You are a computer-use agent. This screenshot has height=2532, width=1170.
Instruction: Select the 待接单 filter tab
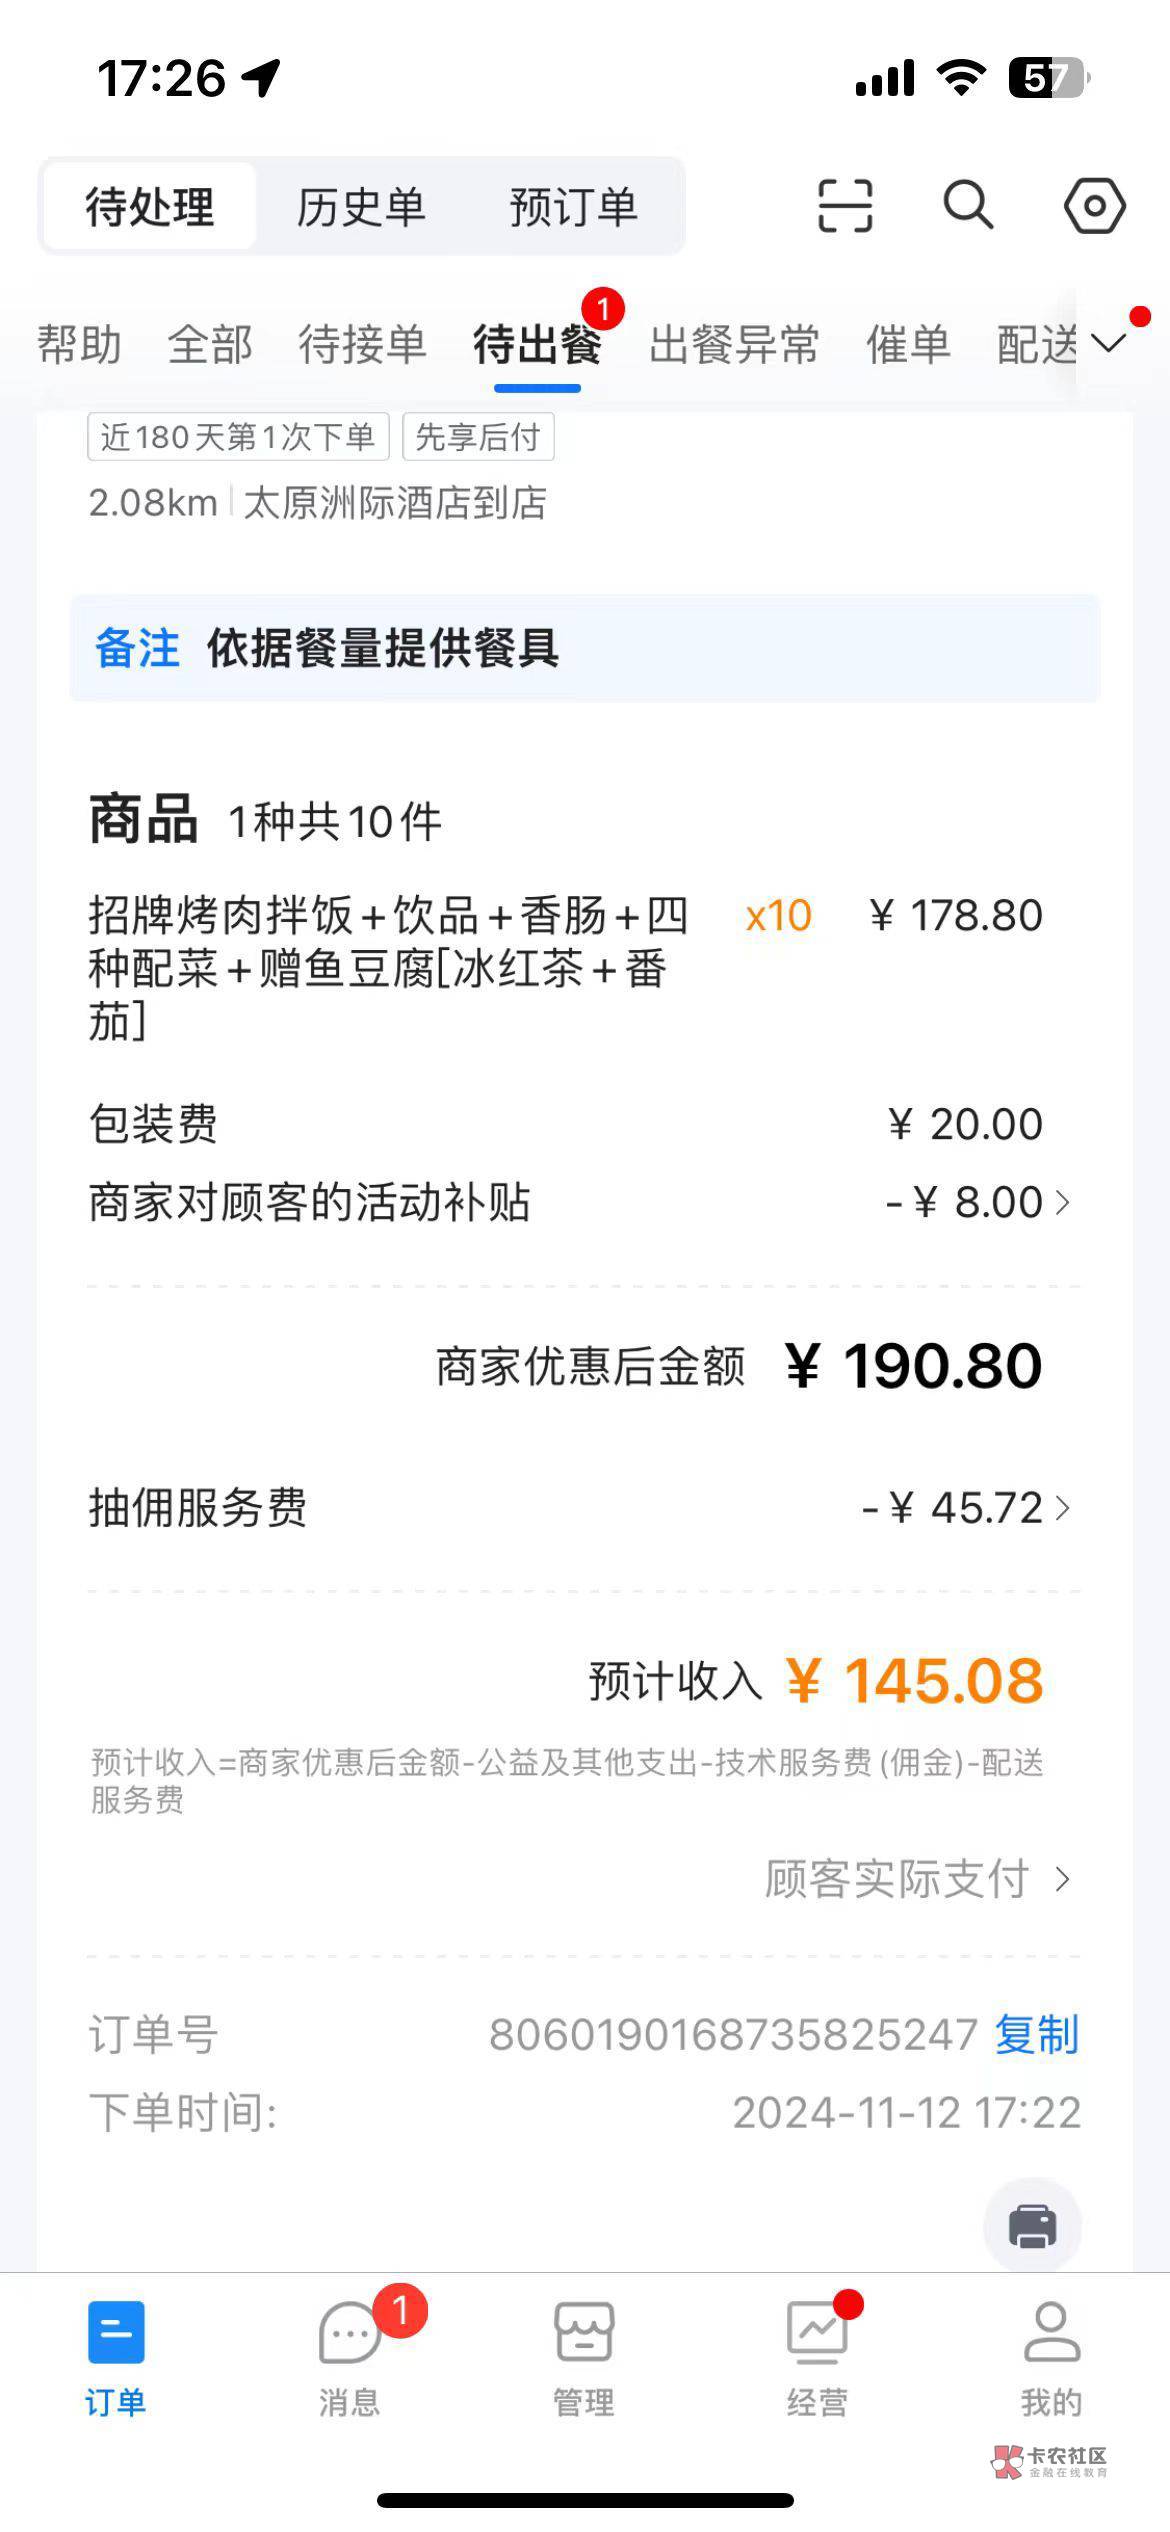[362, 345]
